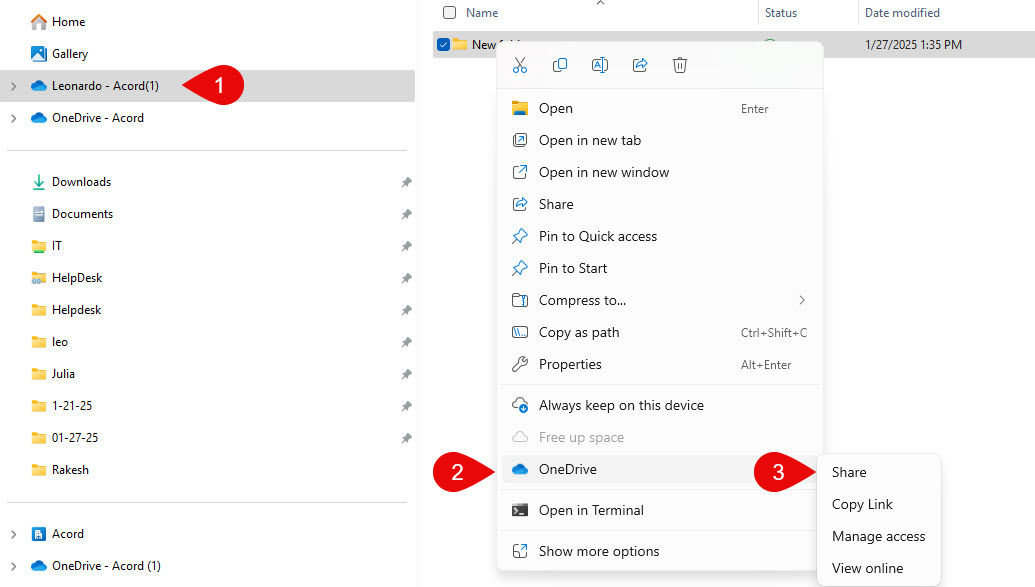The width and height of the screenshot is (1035, 587).
Task: Unpin Downloads using its pin icon
Action: [406, 182]
